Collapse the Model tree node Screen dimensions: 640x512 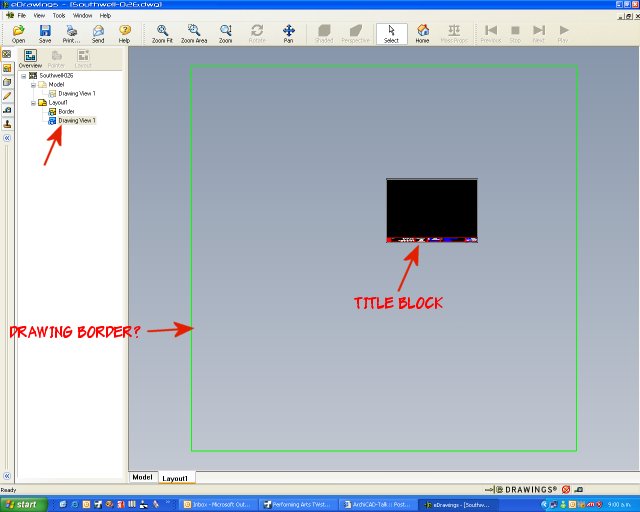pos(33,85)
